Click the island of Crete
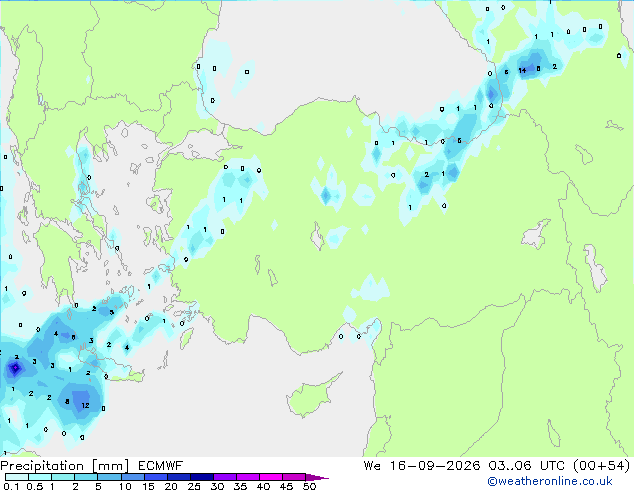634x490 pixels. coord(109,370)
